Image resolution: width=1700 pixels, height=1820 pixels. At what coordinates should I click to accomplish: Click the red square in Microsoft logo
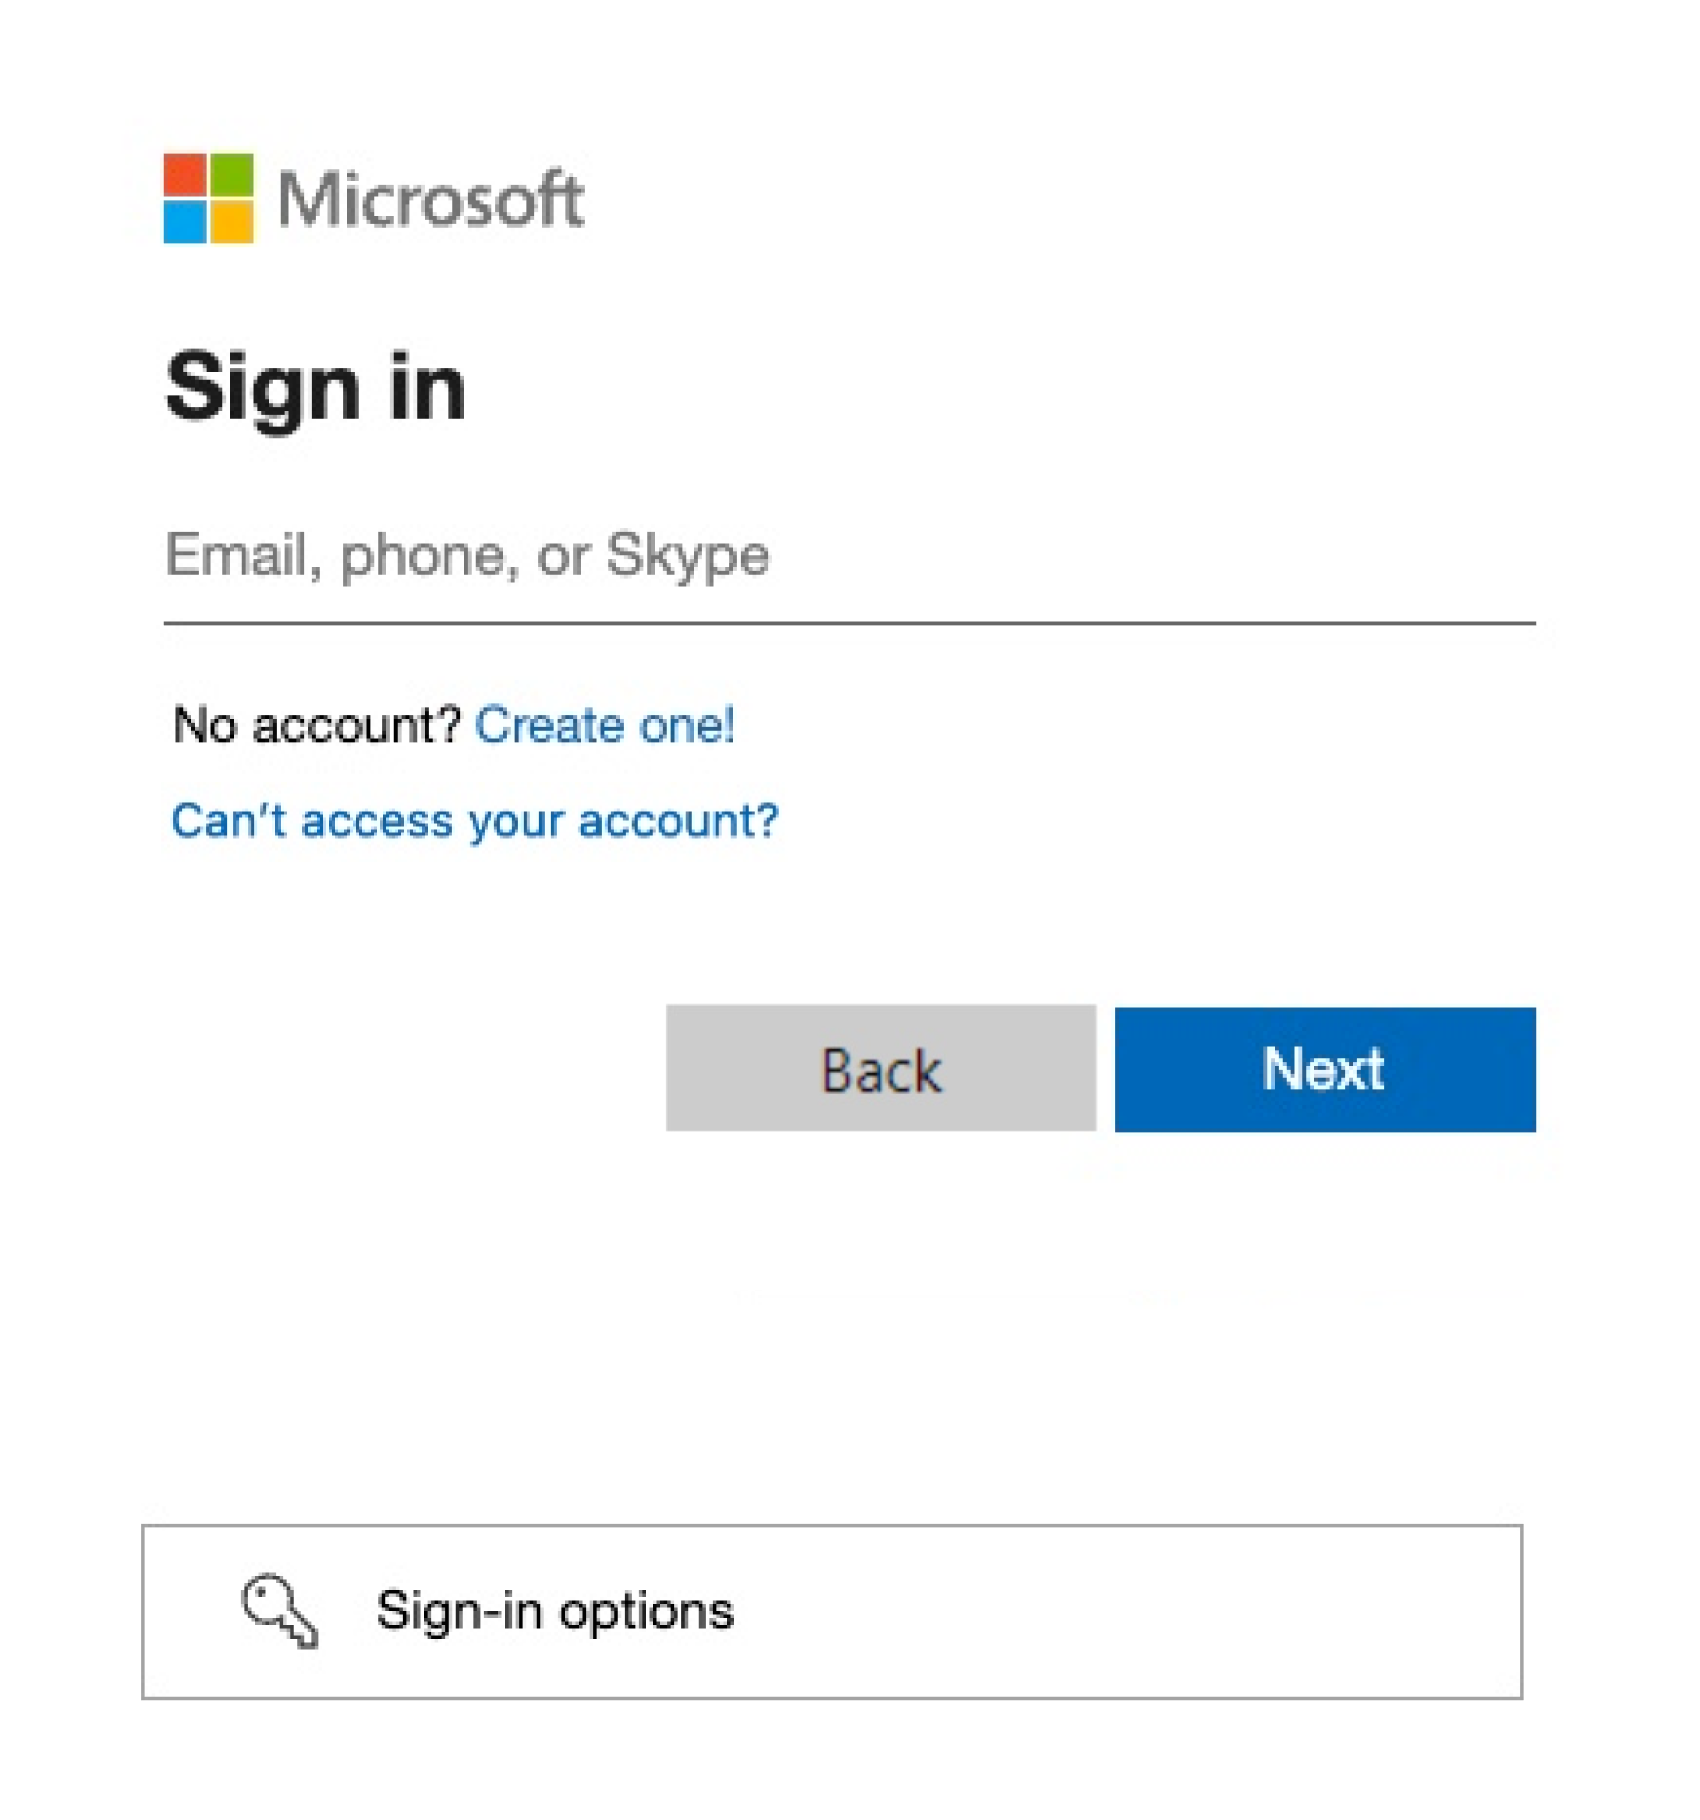pyautogui.click(x=185, y=175)
